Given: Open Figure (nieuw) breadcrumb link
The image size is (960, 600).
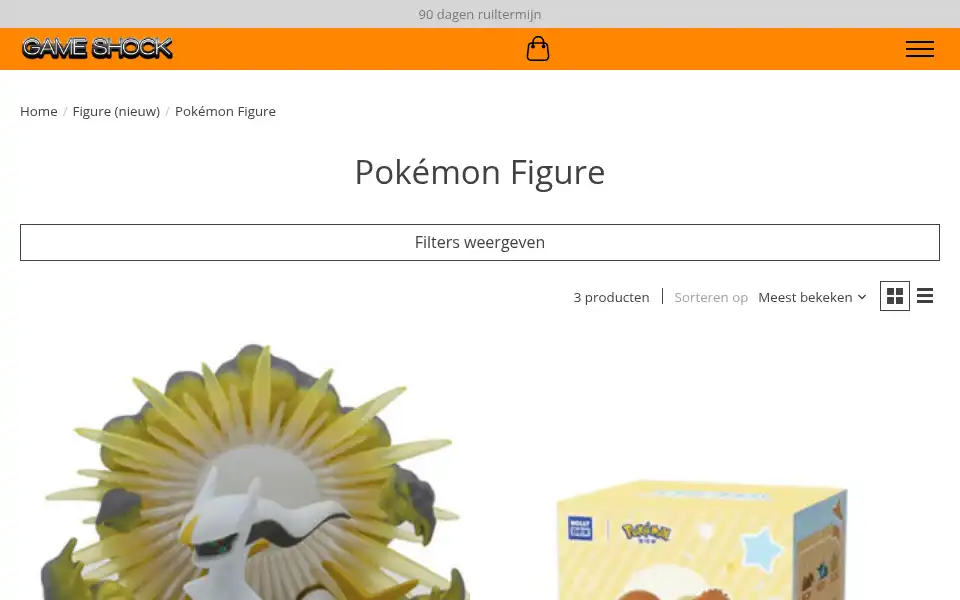Looking at the screenshot, I should coord(116,111).
